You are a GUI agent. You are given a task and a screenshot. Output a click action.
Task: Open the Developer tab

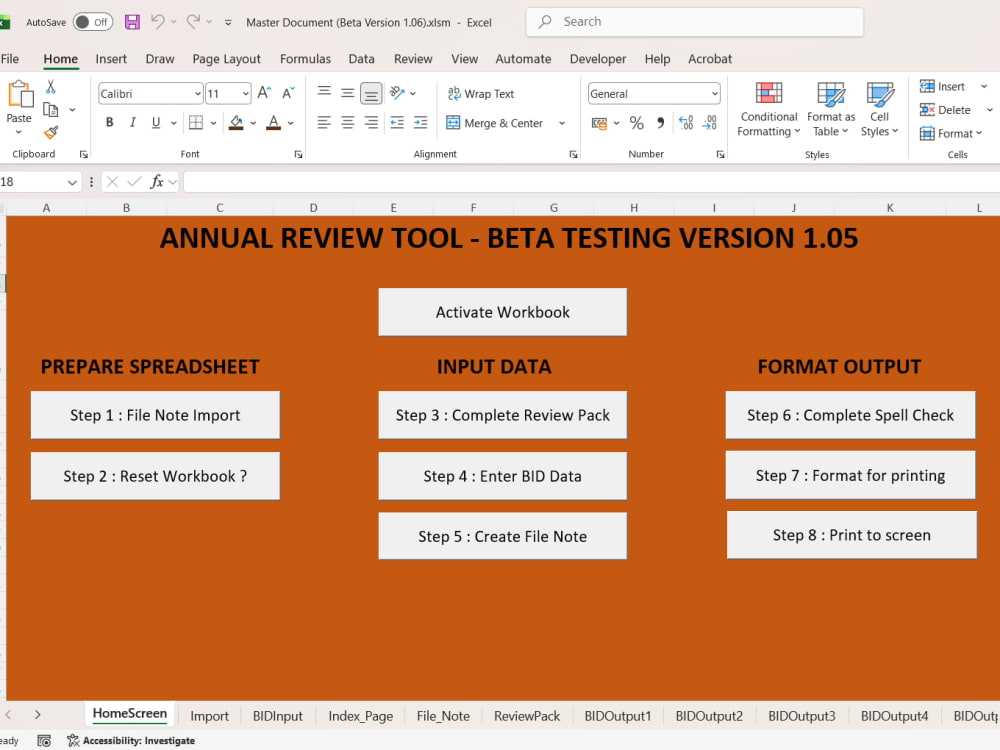pyautogui.click(x=598, y=59)
